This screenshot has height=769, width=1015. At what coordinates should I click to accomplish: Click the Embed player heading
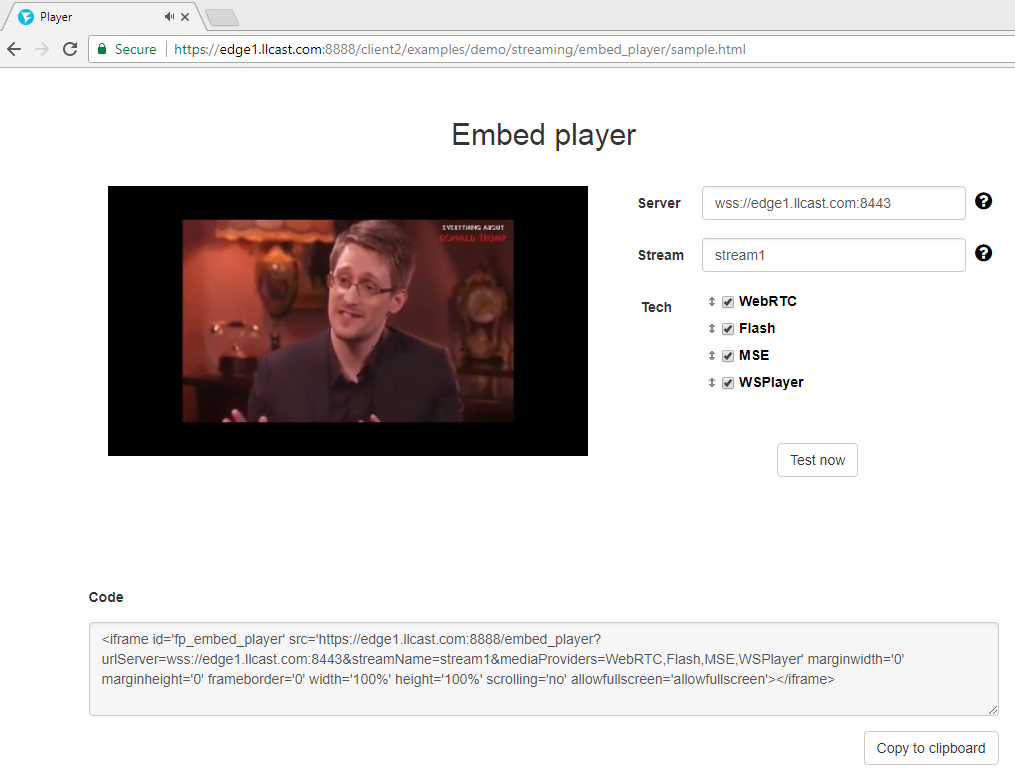click(544, 135)
